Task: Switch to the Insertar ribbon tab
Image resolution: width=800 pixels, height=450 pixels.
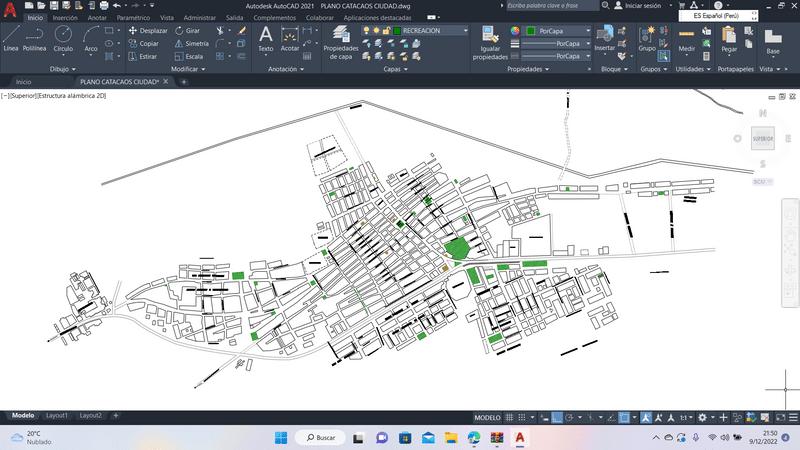Action: click(64, 18)
